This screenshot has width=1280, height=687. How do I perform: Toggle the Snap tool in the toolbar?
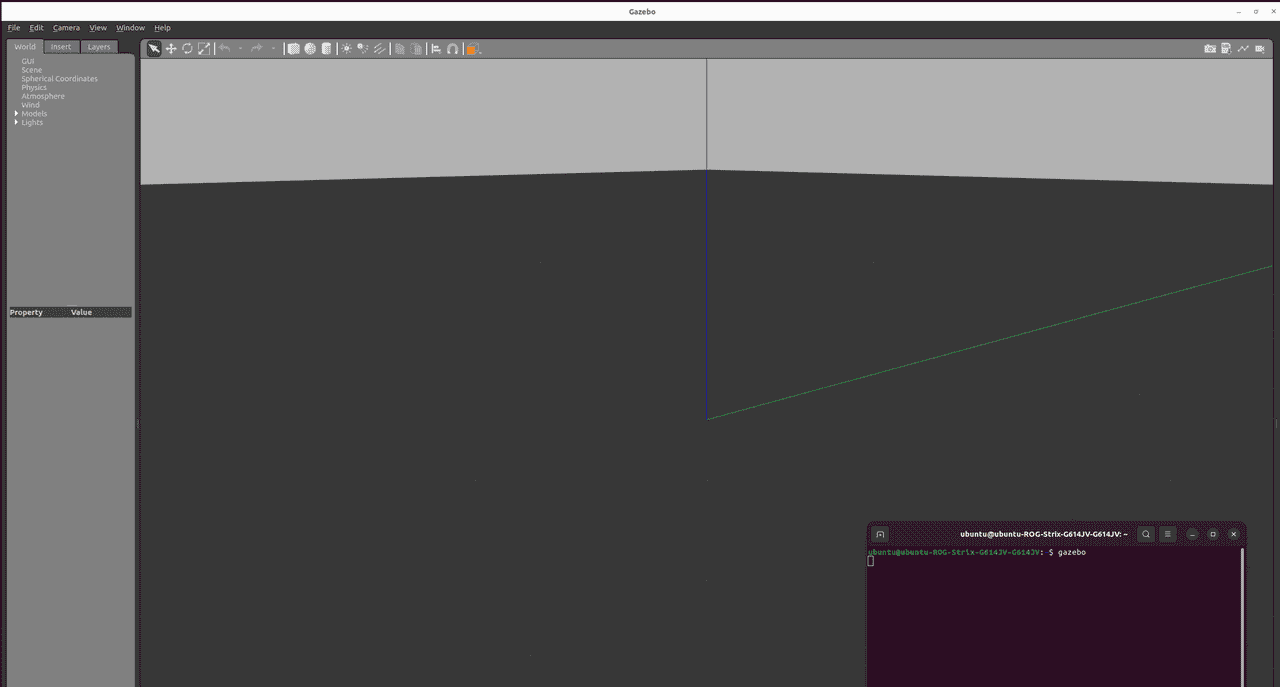[452, 48]
